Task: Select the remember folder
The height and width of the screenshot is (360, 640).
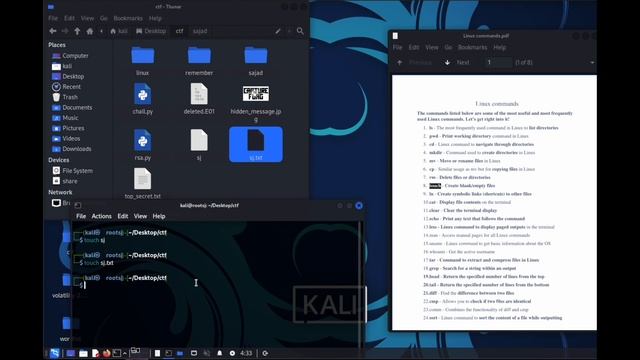Action: click(199, 61)
